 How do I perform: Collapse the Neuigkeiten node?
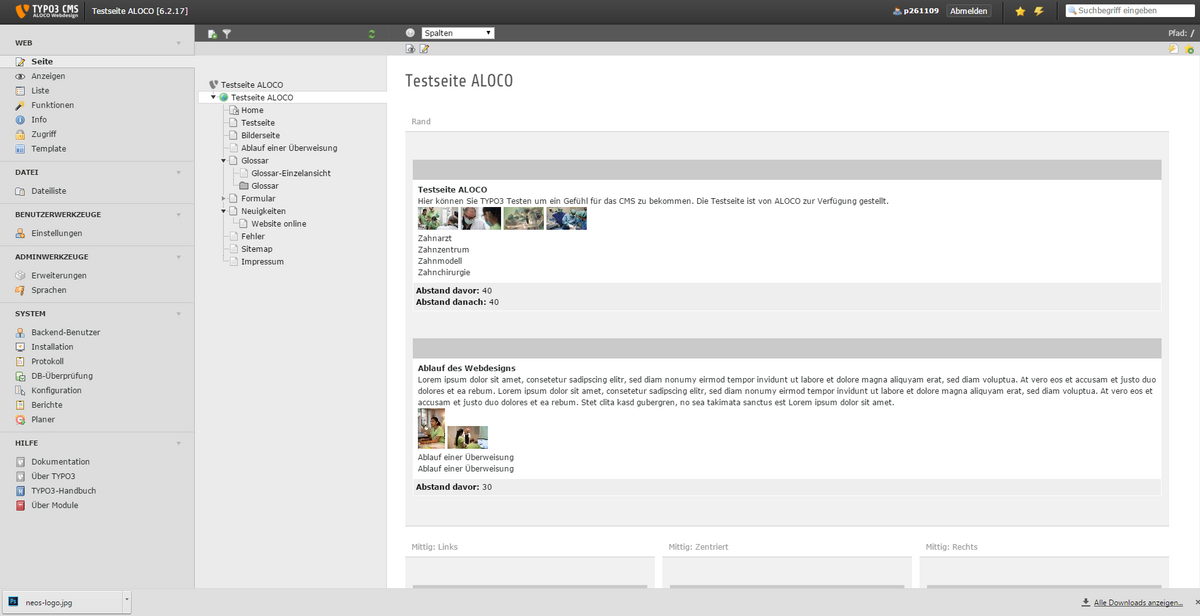tap(224, 211)
